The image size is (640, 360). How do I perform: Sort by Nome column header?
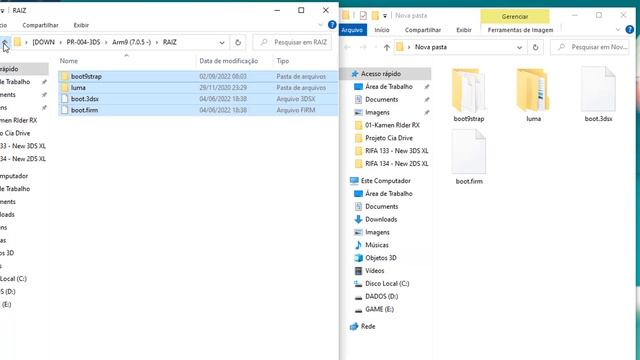coord(69,61)
